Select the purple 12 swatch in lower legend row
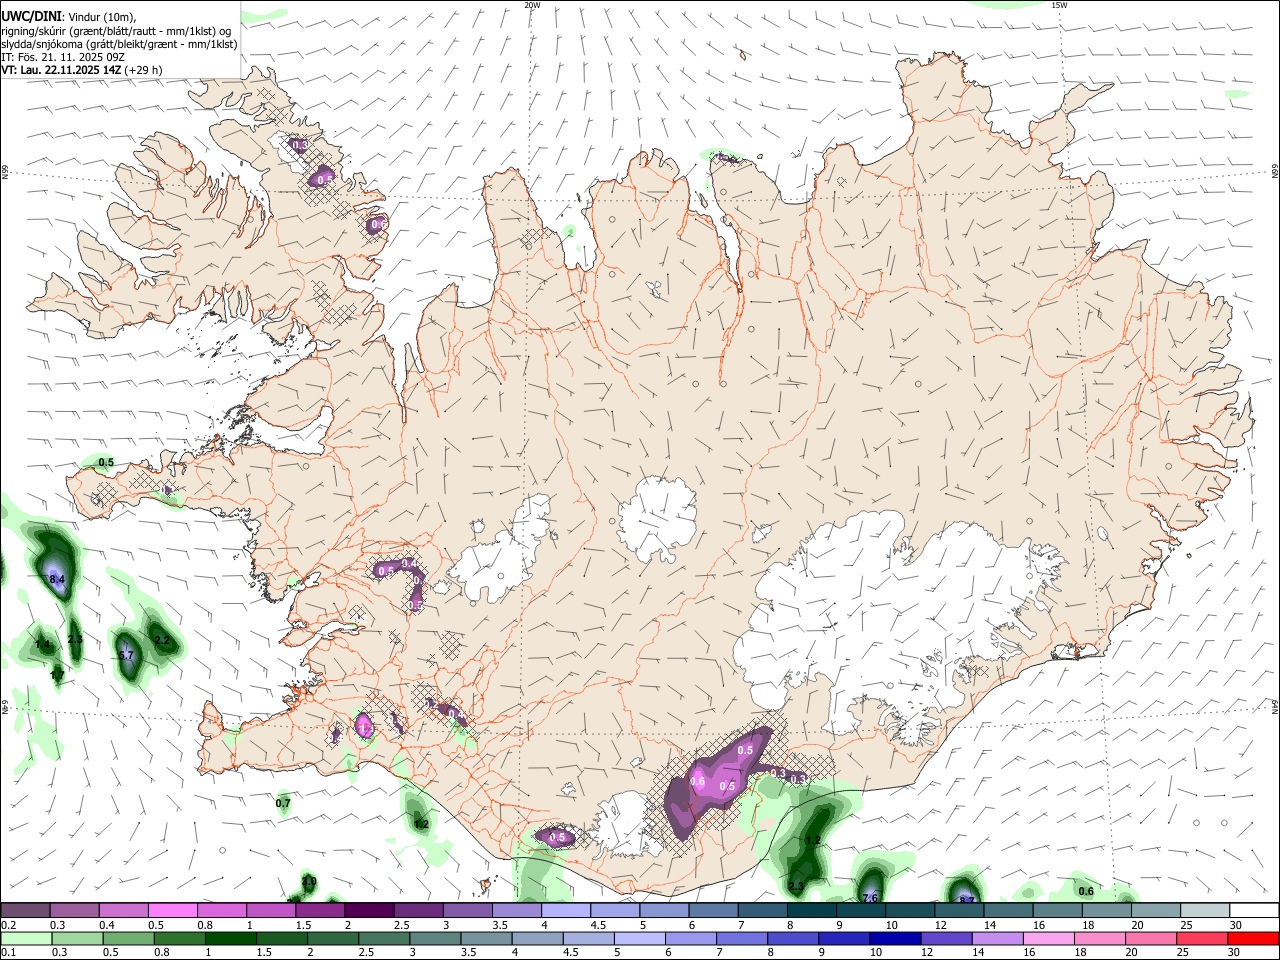The height and width of the screenshot is (960, 1280). (945, 938)
